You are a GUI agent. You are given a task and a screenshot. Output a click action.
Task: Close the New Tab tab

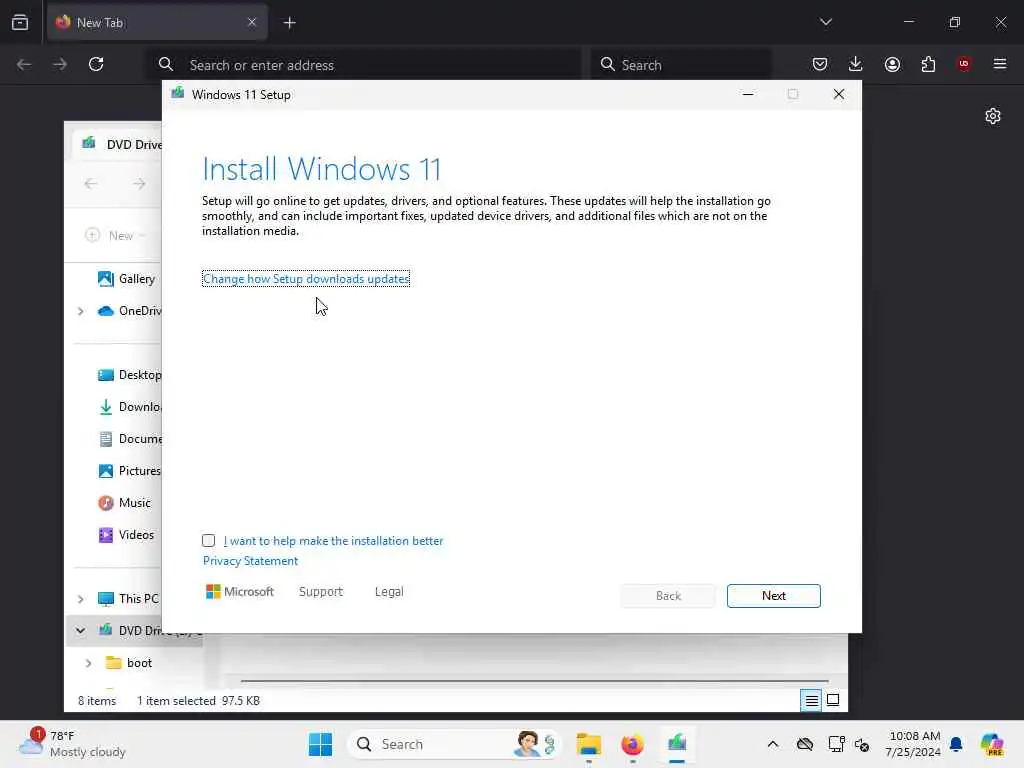click(x=252, y=22)
